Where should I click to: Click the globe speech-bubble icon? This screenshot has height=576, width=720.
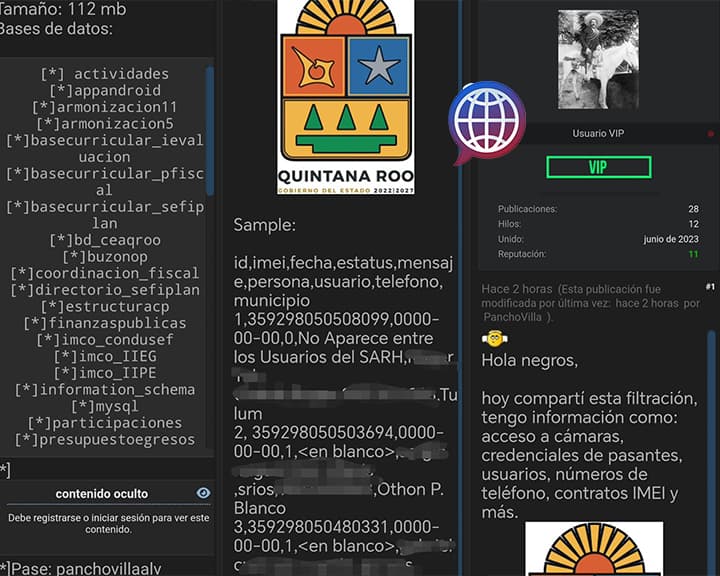[x=487, y=122]
